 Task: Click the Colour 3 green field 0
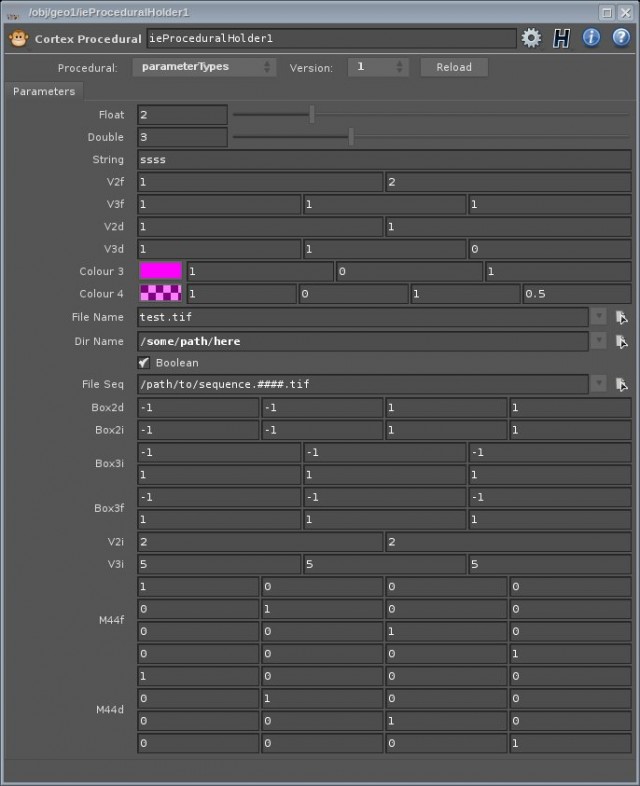coord(409,271)
